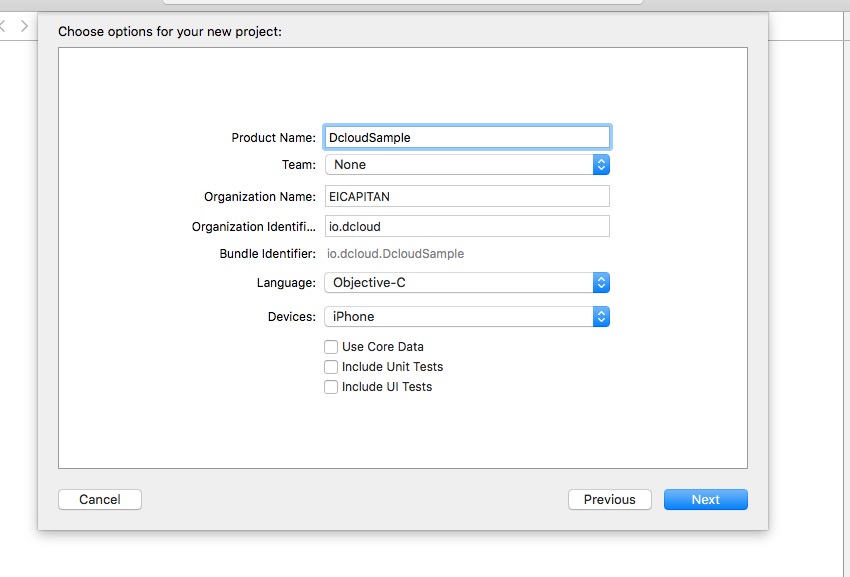Viewport: 850px width, 577px height.
Task: Cancel the new project dialog
Action: pyautogui.click(x=100, y=499)
